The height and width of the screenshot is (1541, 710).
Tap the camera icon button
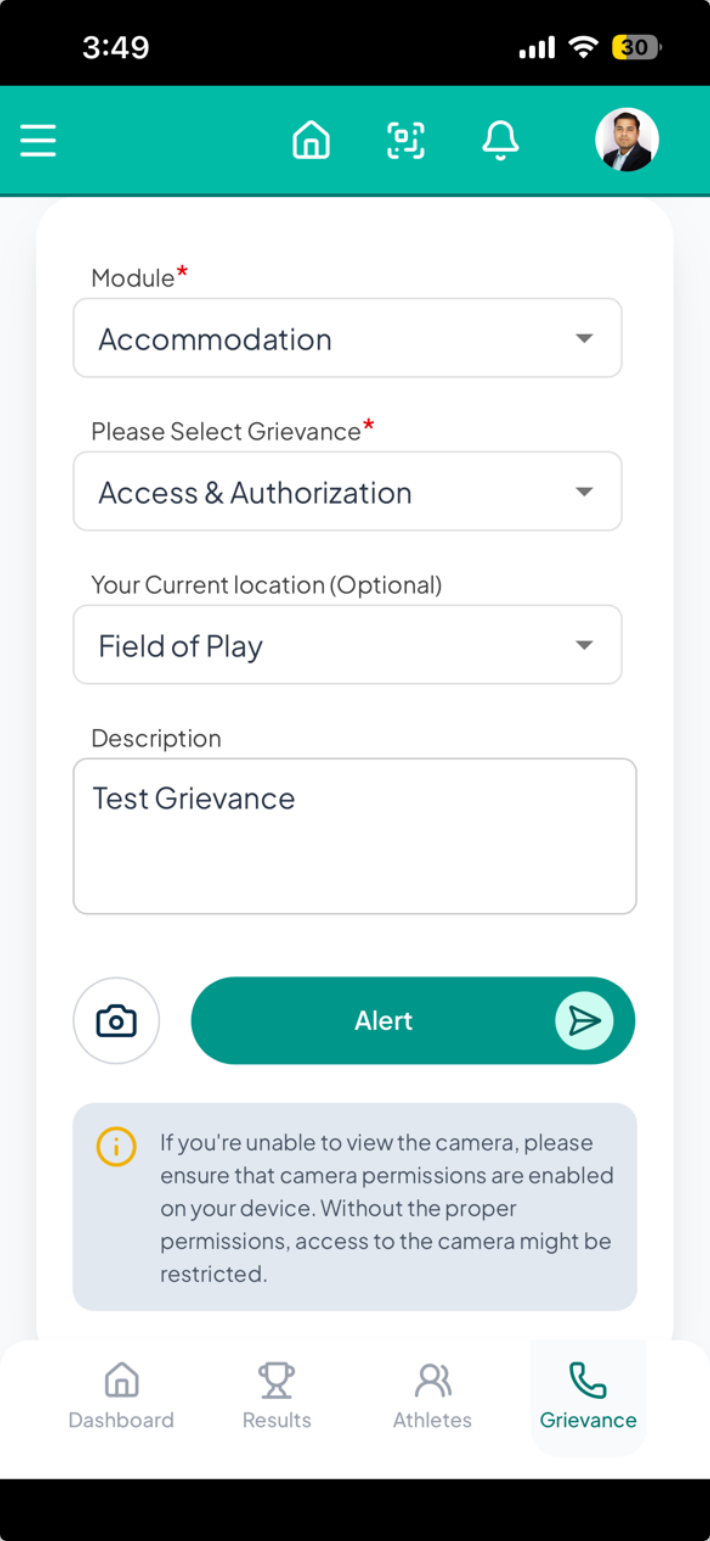click(116, 1021)
